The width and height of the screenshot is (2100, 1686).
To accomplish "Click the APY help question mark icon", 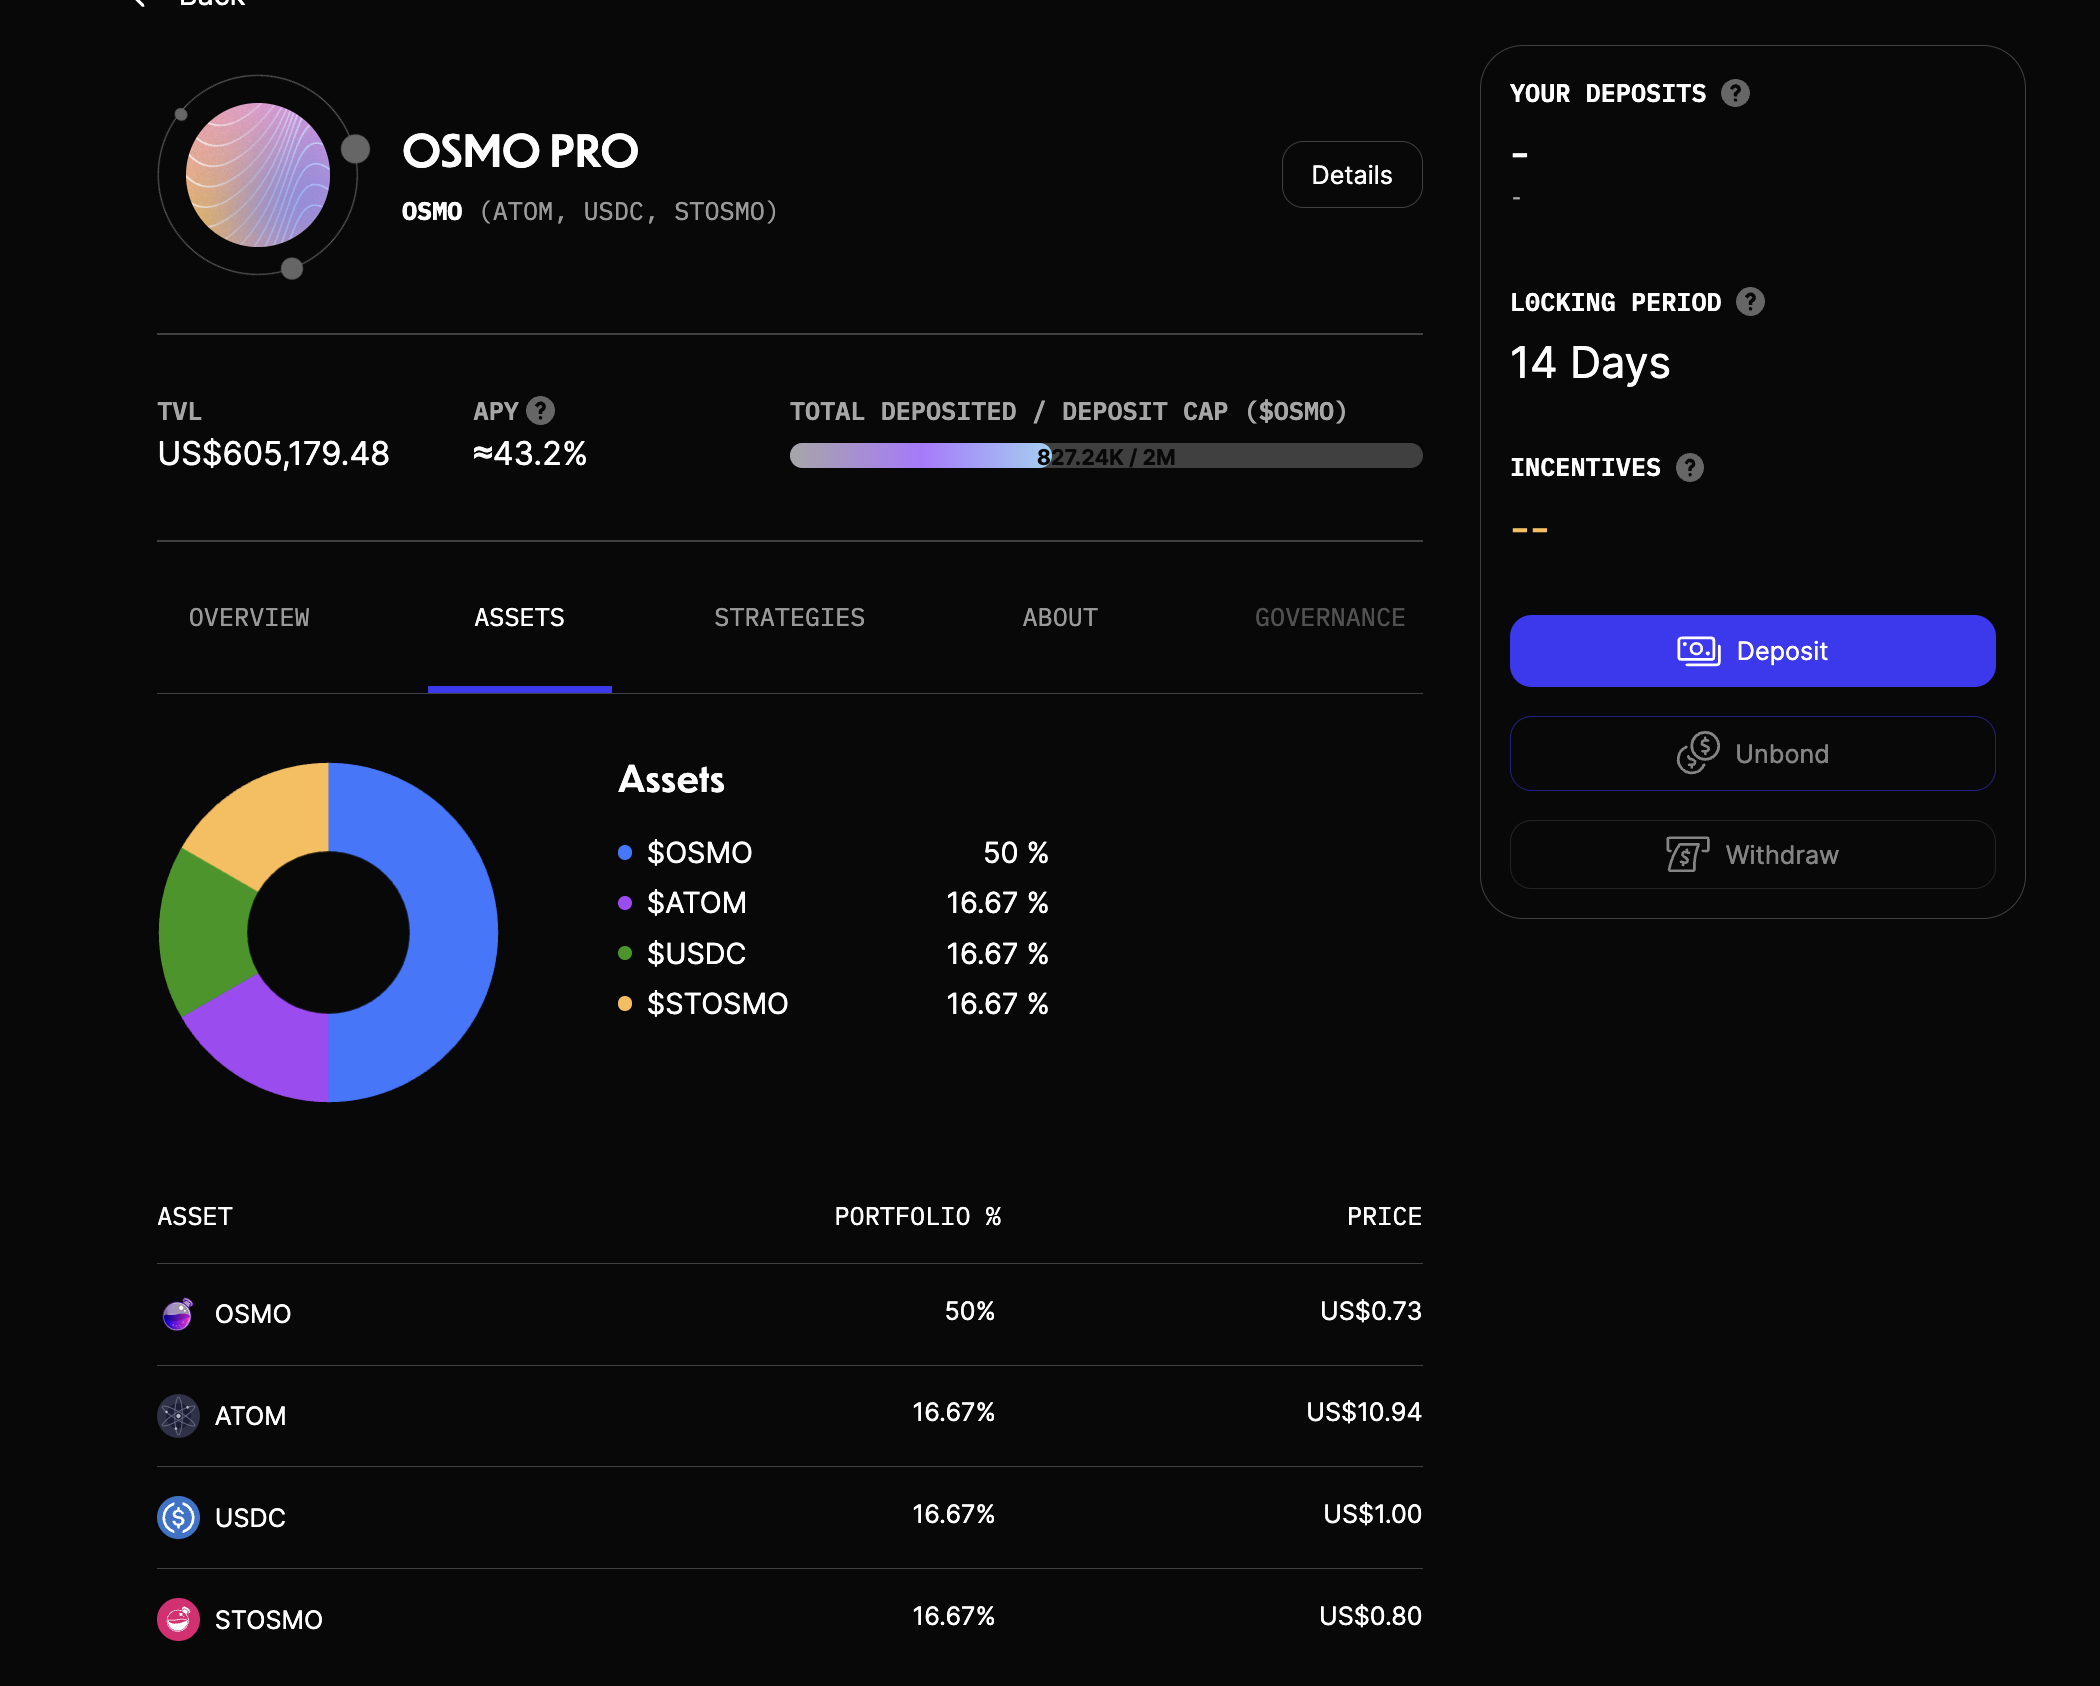I will (x=540, y=411).
